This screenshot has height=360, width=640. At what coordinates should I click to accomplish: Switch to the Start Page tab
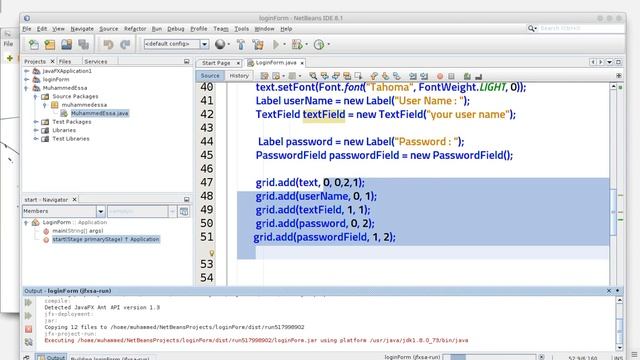point(216,63)
